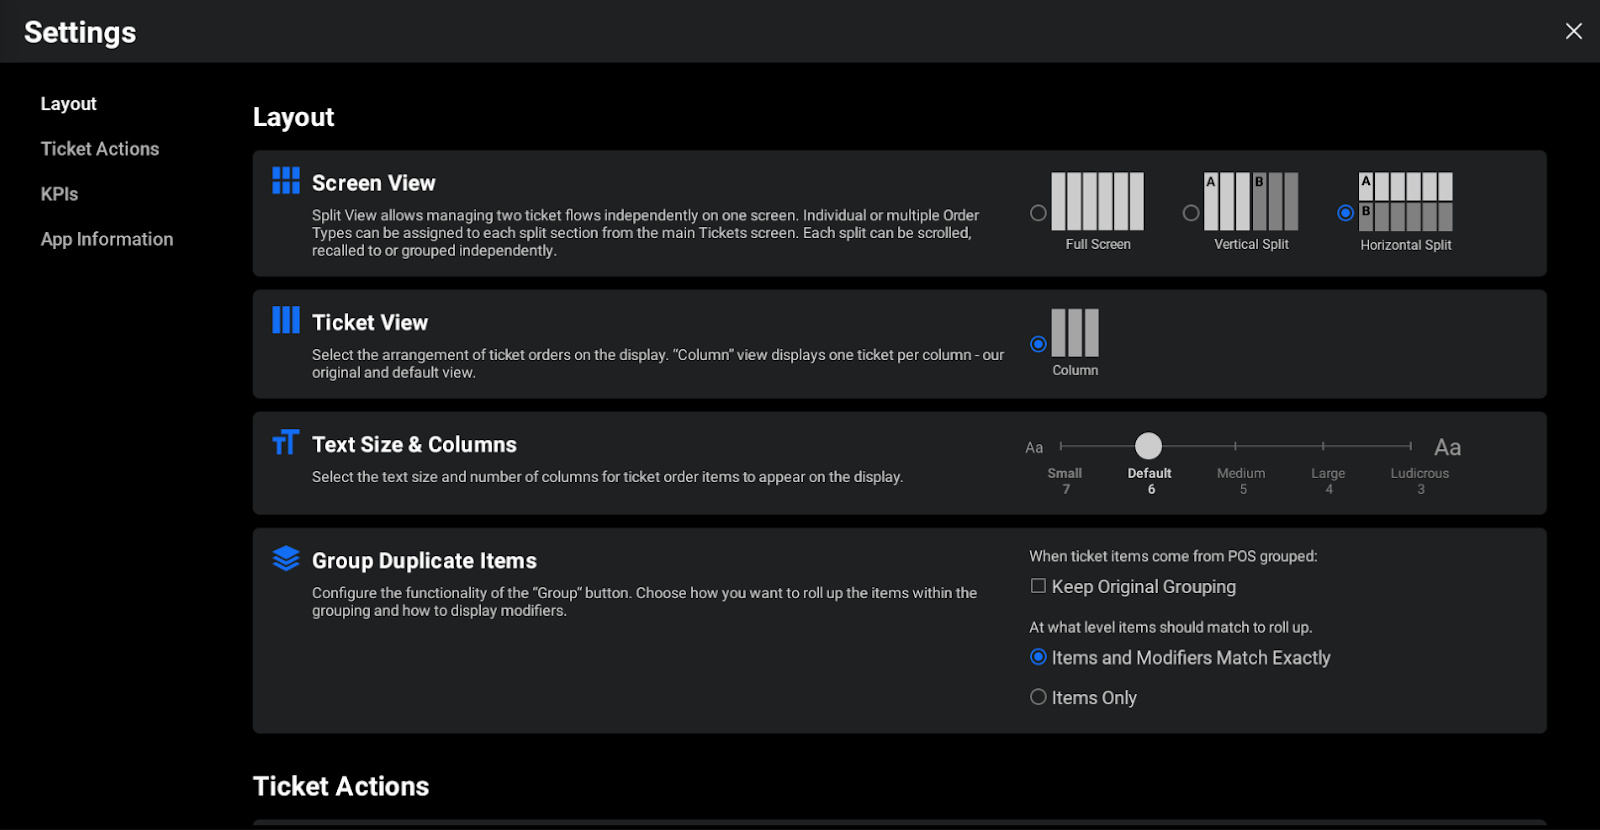The height and width of the screenshot is (830, 1600).
Task: Click the Group Duplicate Items layers icon
Action: (286, 558)
